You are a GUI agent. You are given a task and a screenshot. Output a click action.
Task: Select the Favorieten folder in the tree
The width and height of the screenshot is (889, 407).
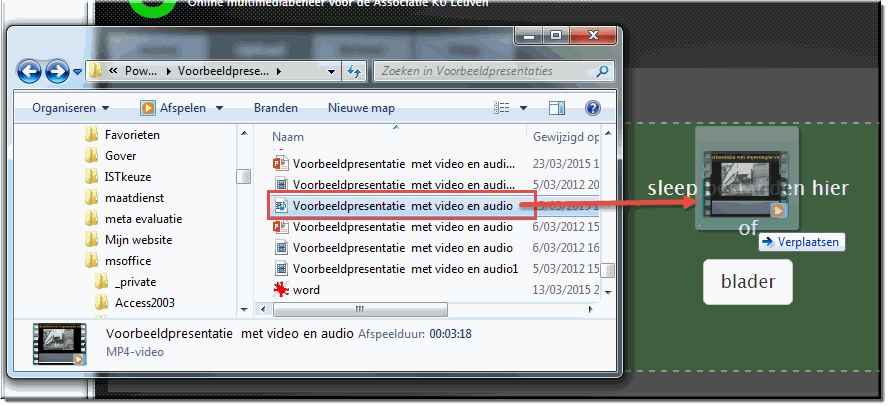pyautogui.click(x=132, y=135)
